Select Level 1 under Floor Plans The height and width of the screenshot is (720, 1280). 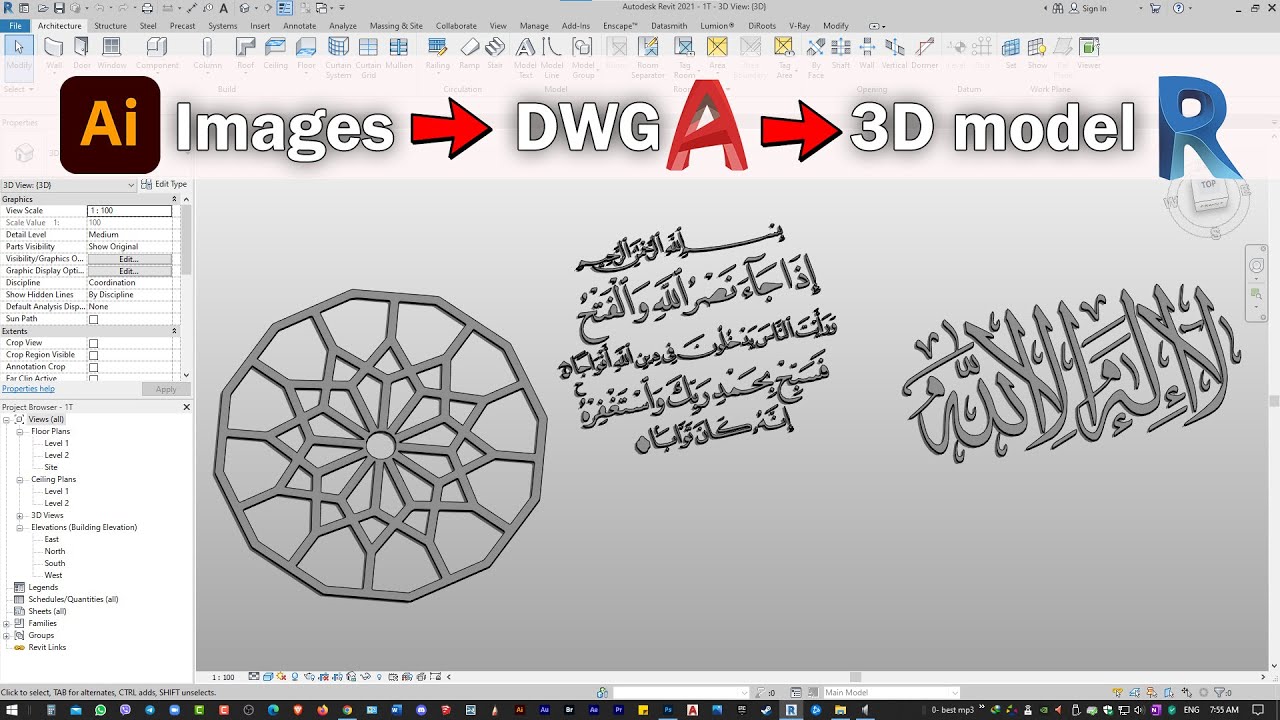click(57, 443)
